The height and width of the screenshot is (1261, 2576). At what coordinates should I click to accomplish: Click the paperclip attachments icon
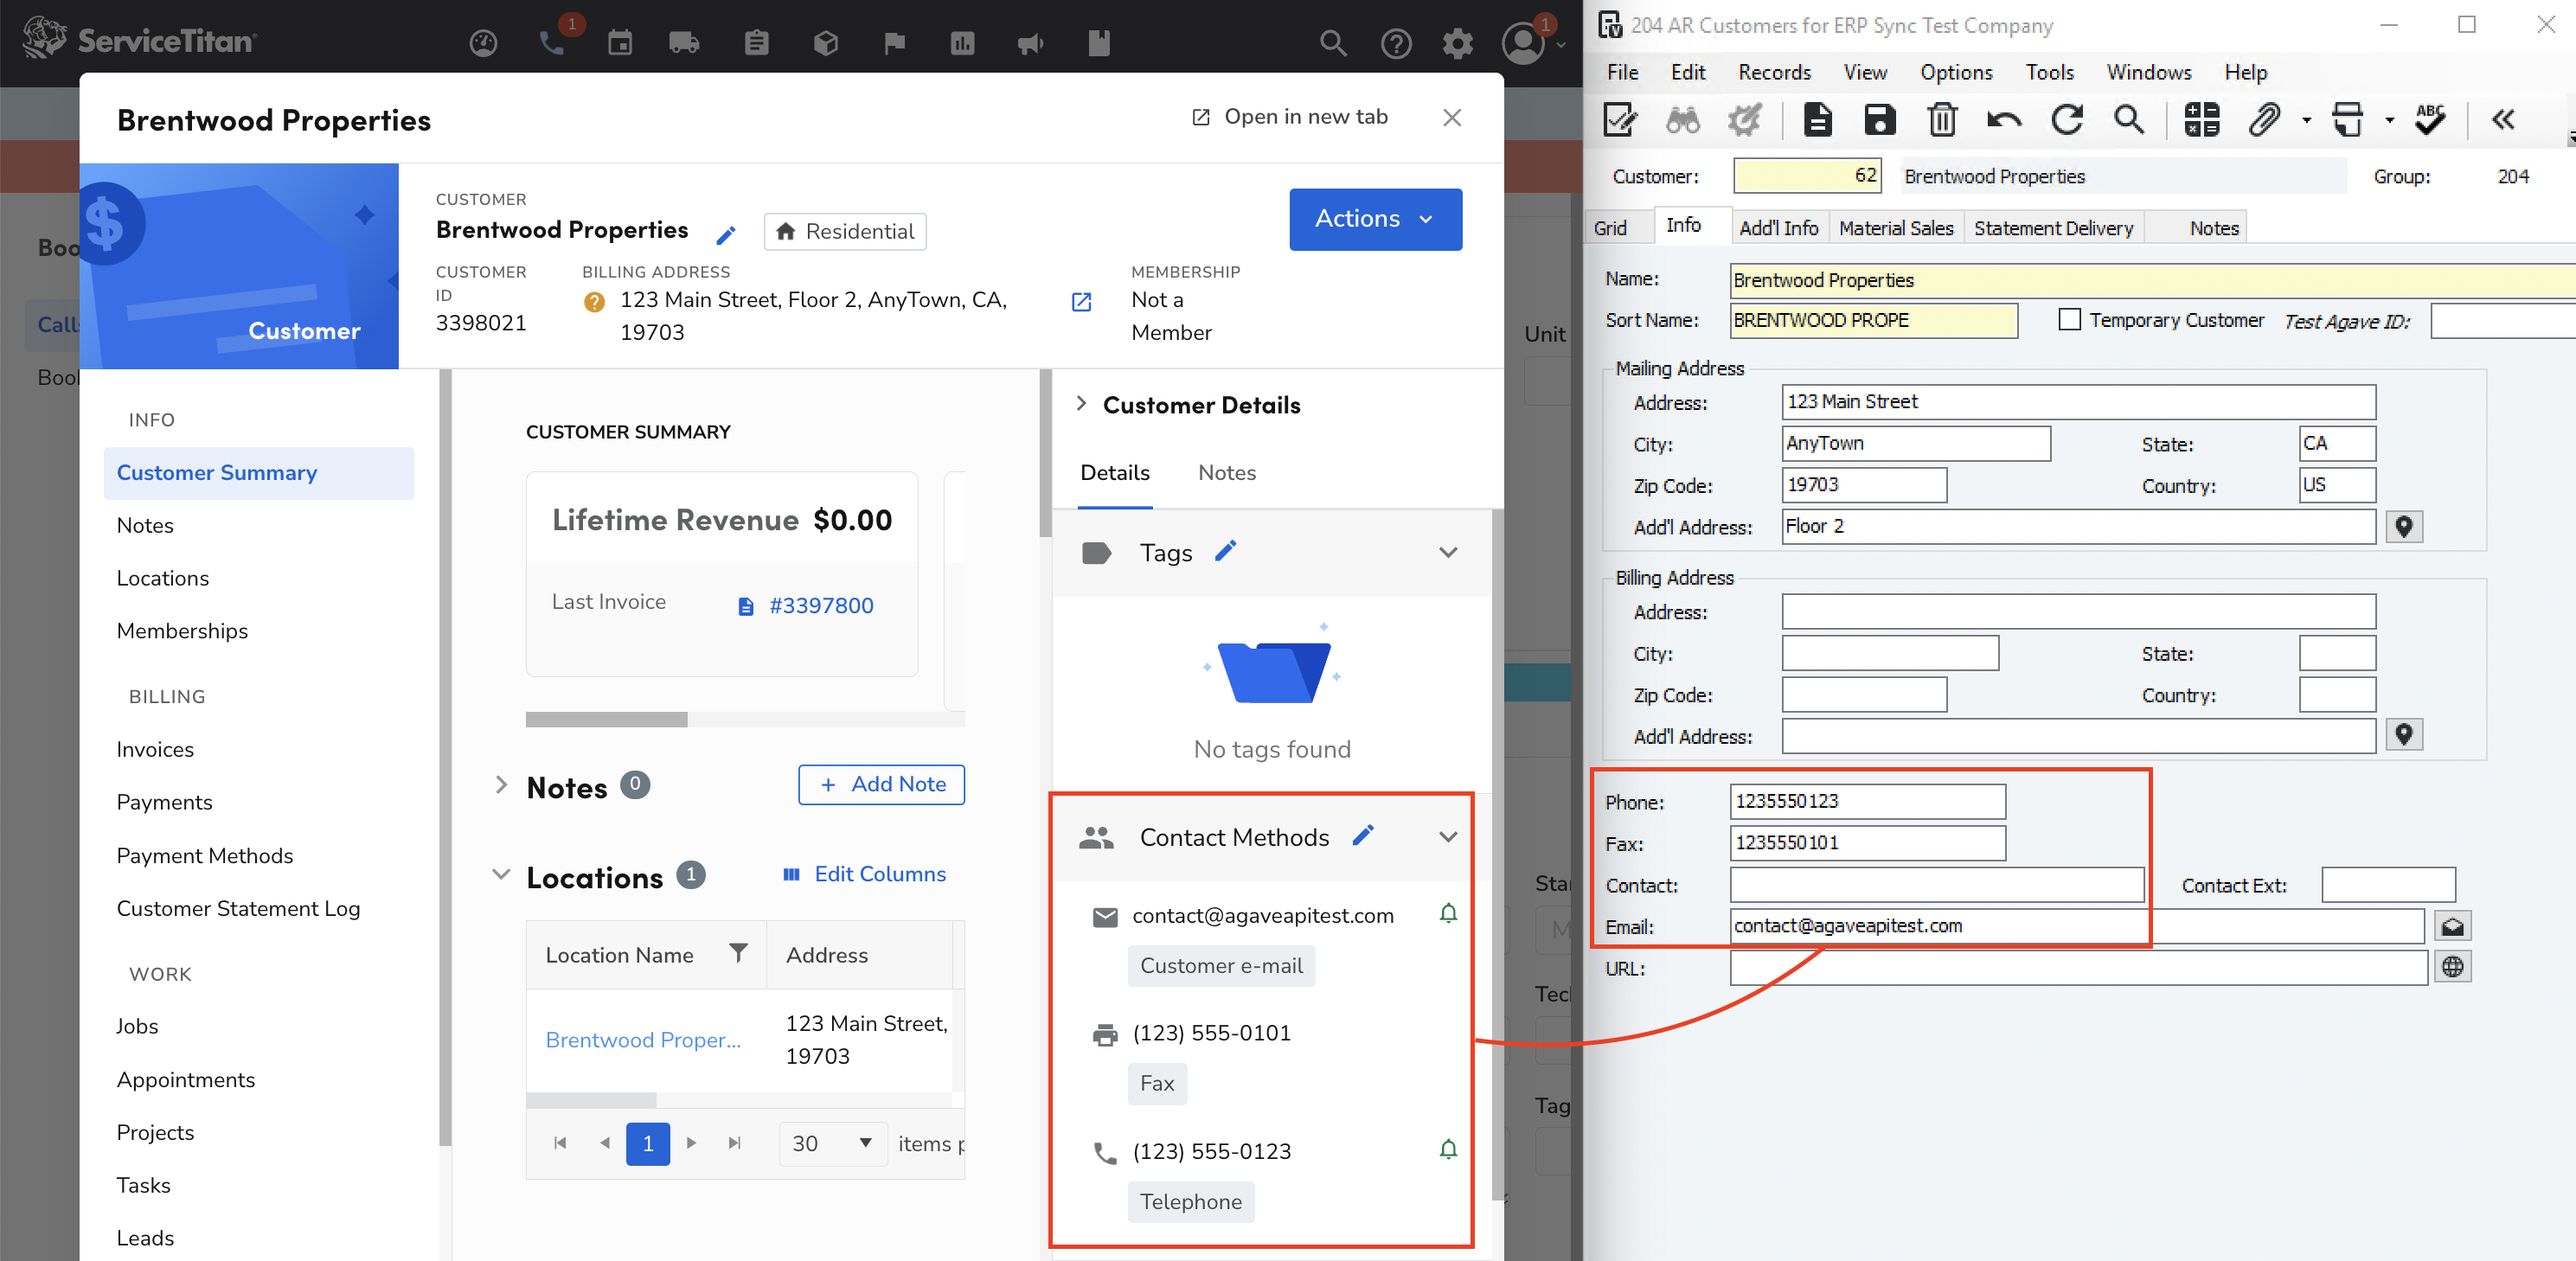(x=2264, y=120)
